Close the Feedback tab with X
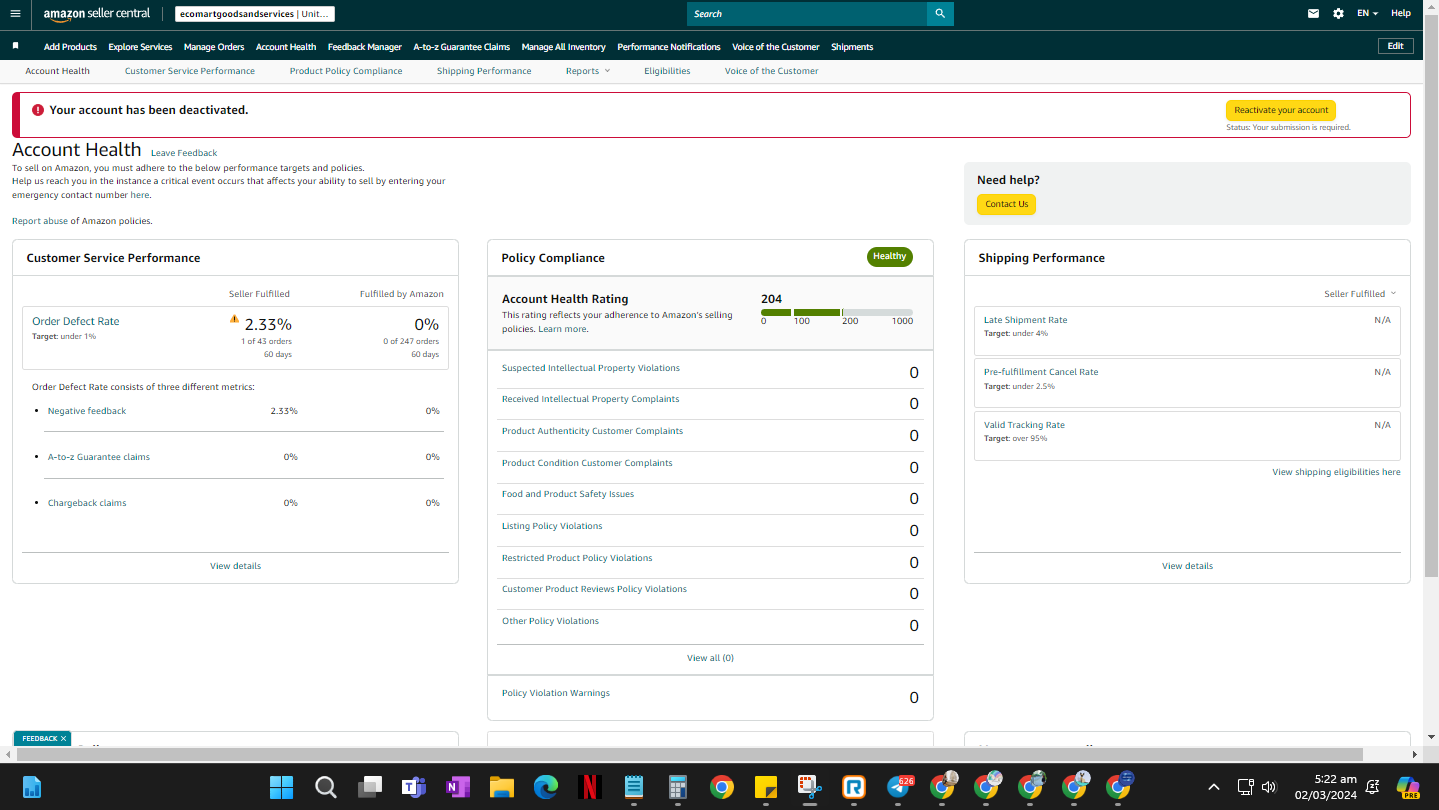The height and width of the screenshot is (810, 1439). [x=63, y=738]
